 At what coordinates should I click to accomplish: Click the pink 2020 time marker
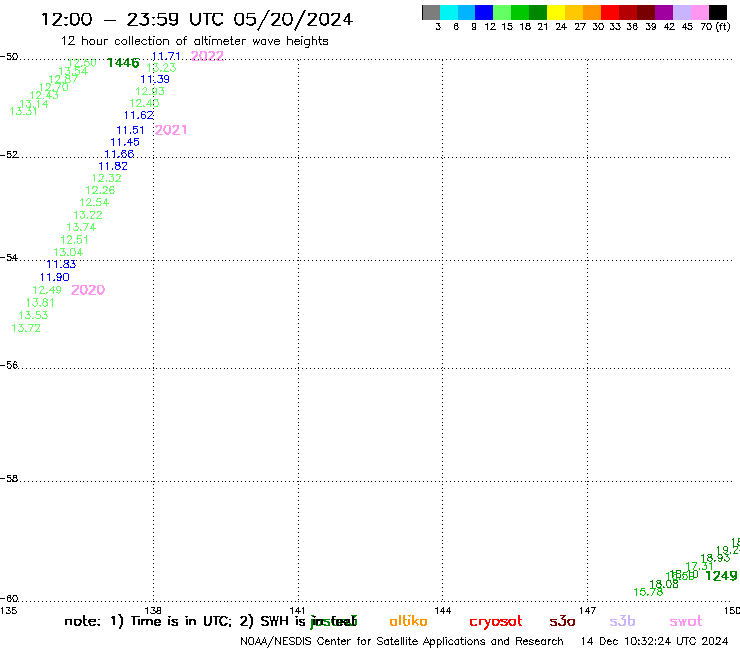88,290
